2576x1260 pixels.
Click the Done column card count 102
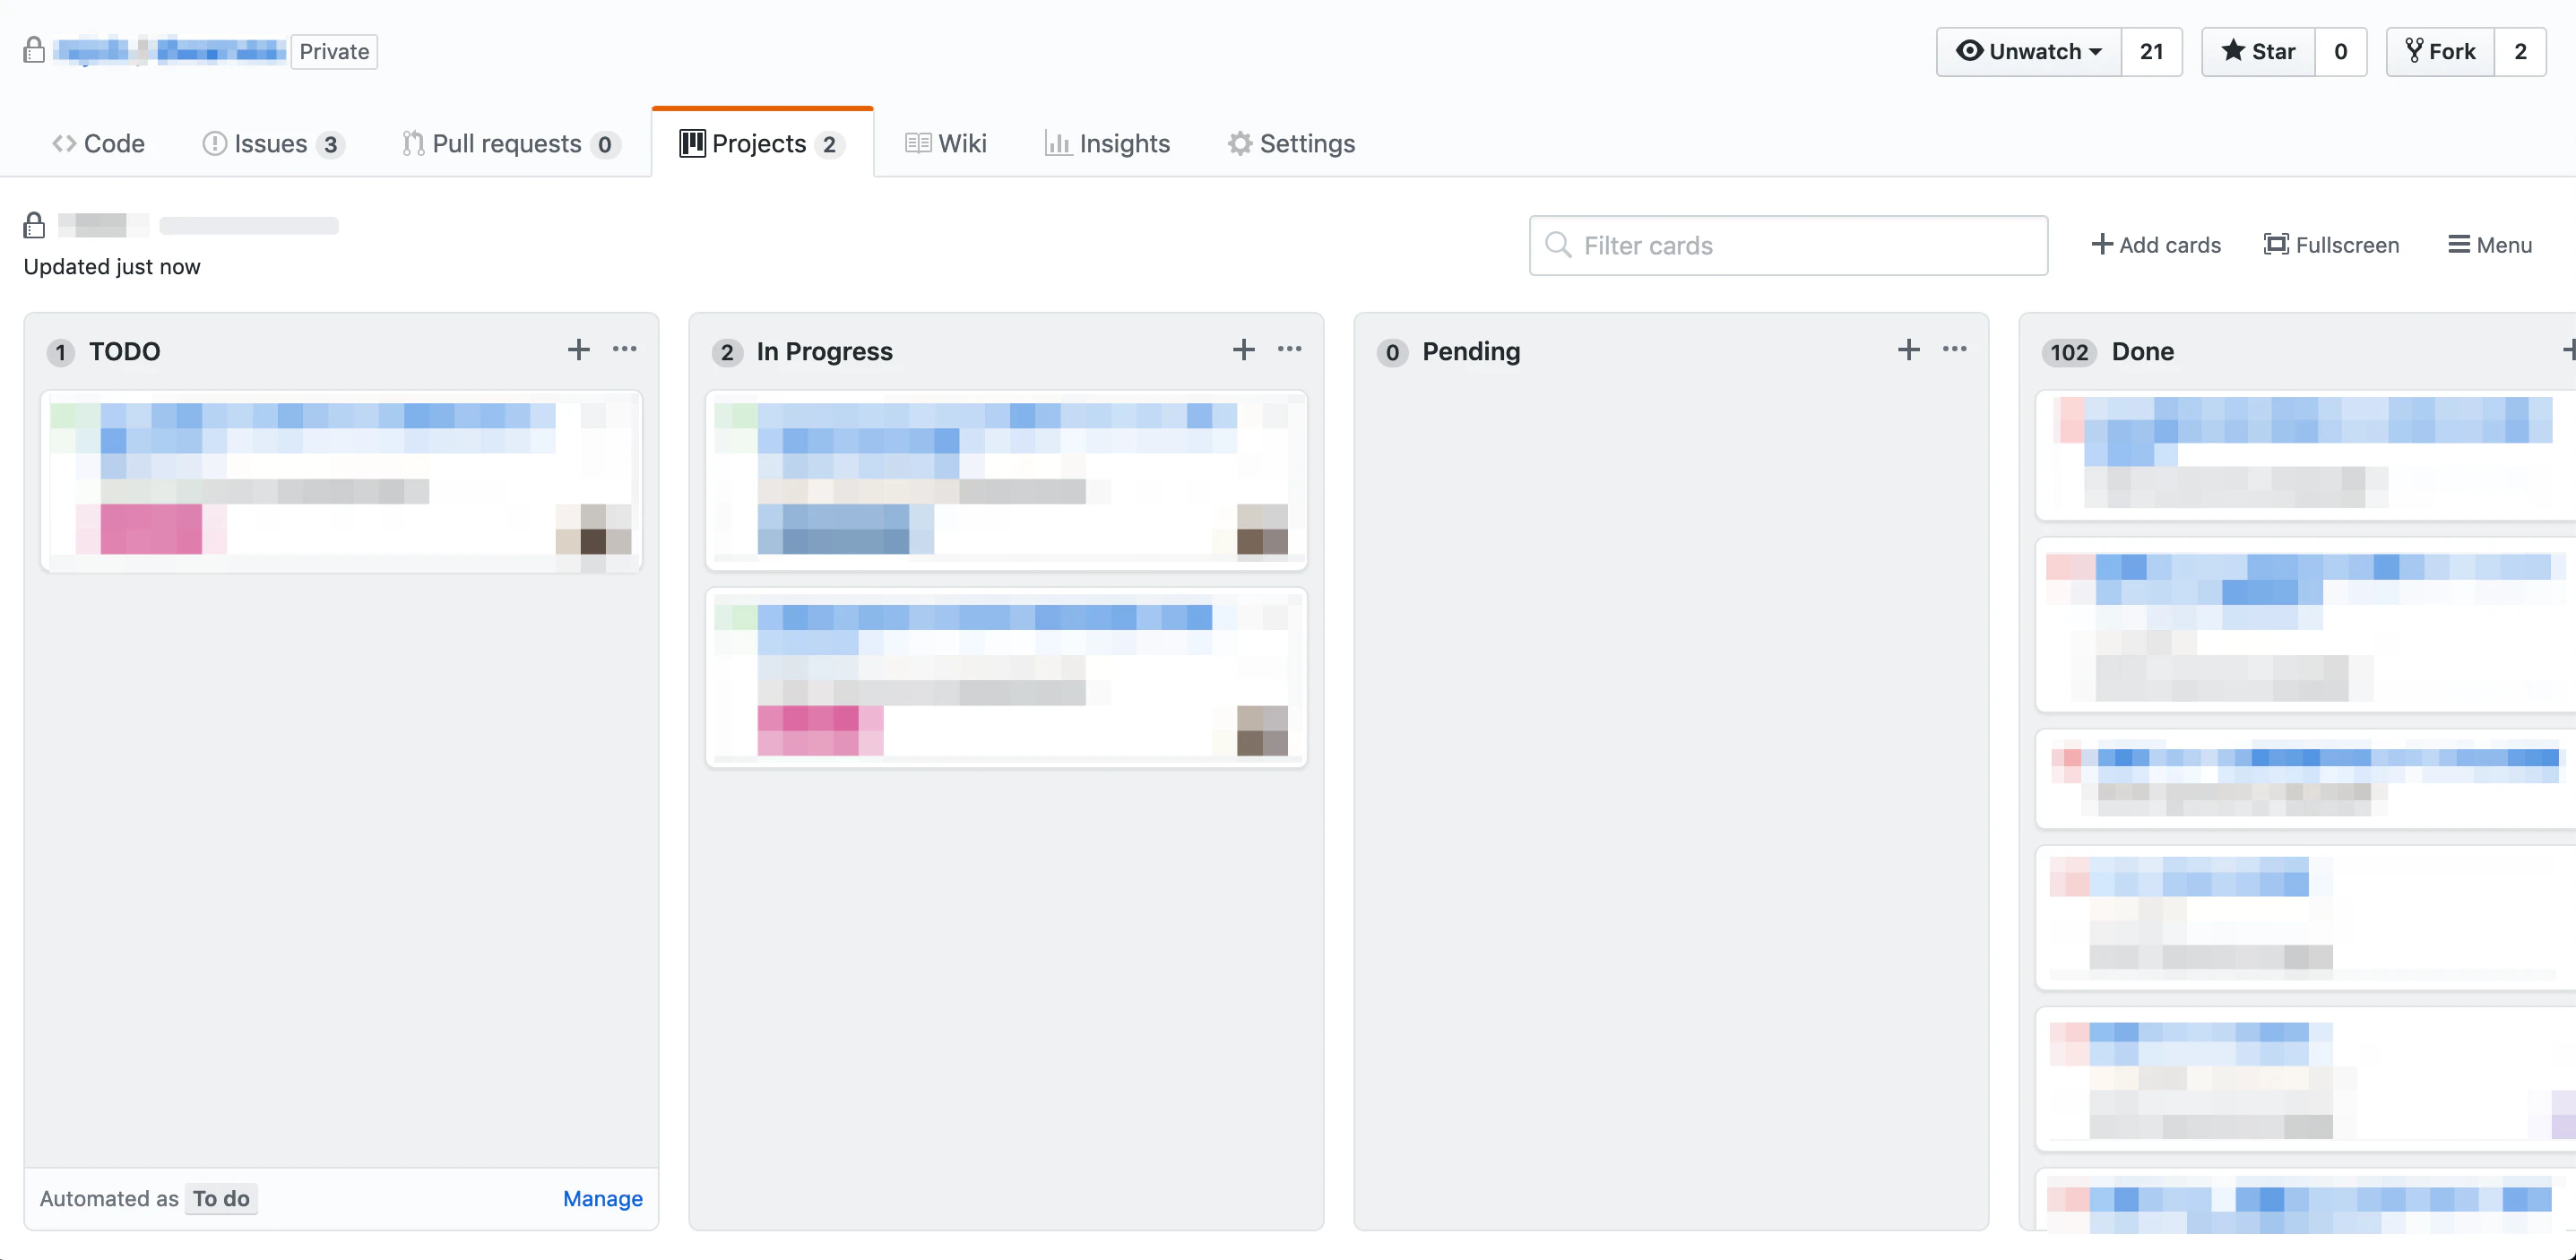coord(2068,352)
